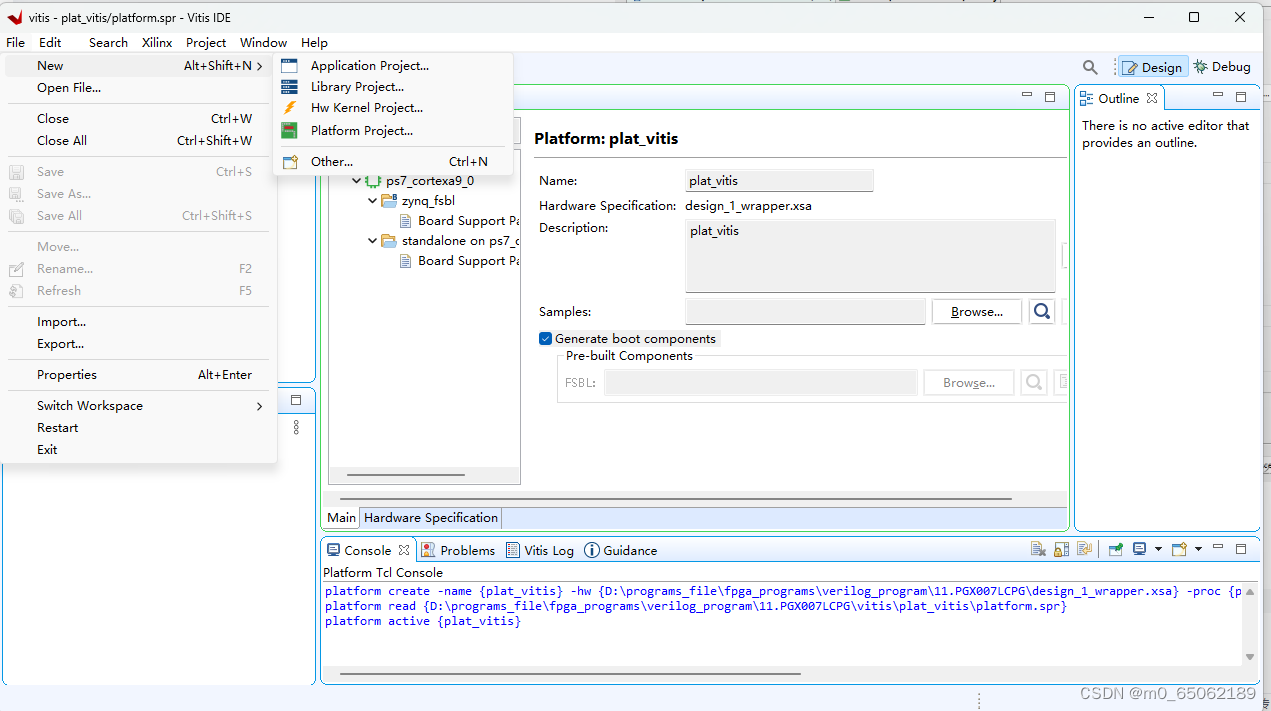Disable Generate boot components
This screenshot has width=1271, height=711.
tap(545, 338)
